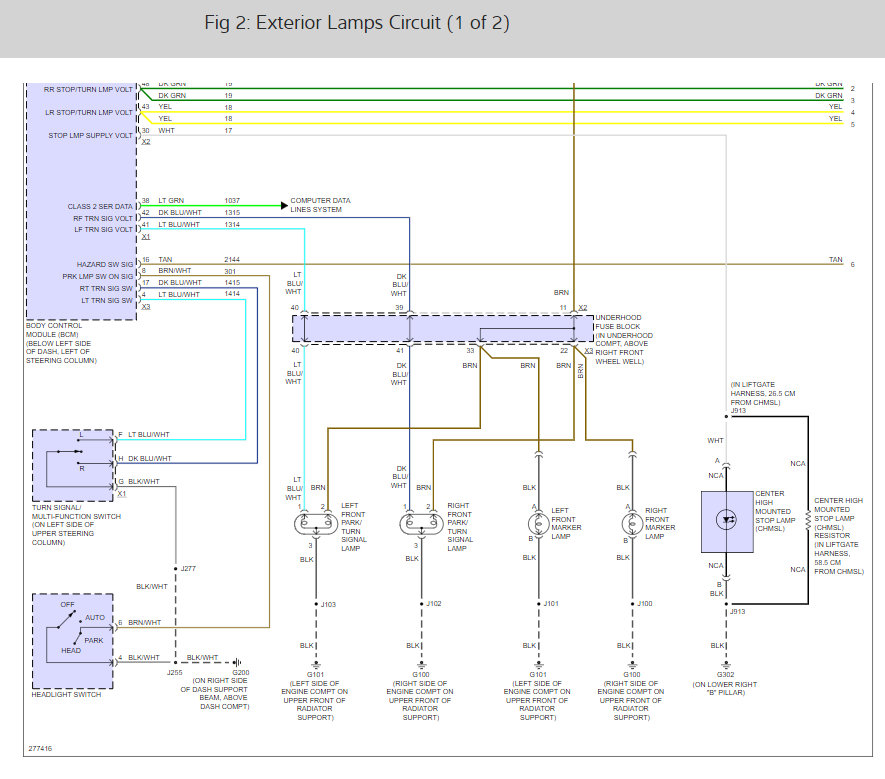
Task: Click the 'HAZARD SW SIG' pin label
Action: pyautogui.click(x=105, y=265)
